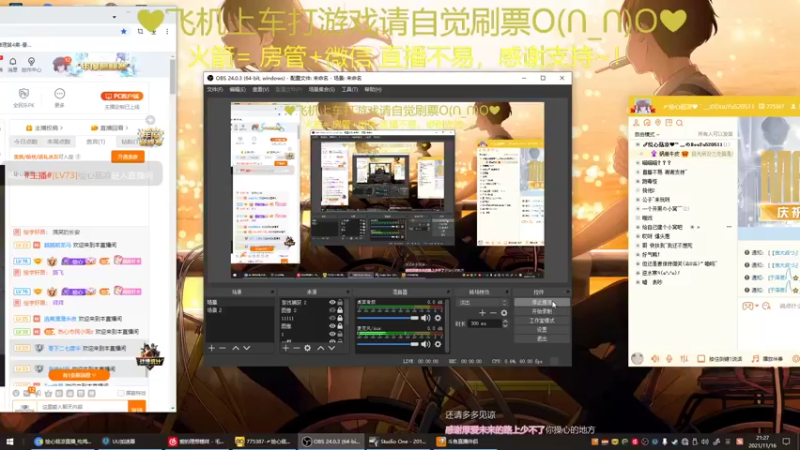
Task: Move source up arrow in Sources panel
Action: (x=320, y=348)
